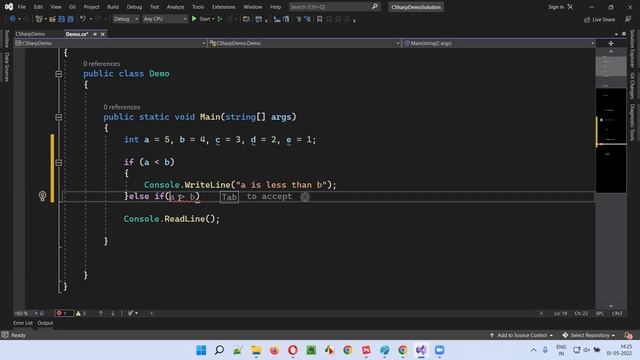Click the split editor plus icon
This screenshot has width=640, height=360.
[611, 43]
